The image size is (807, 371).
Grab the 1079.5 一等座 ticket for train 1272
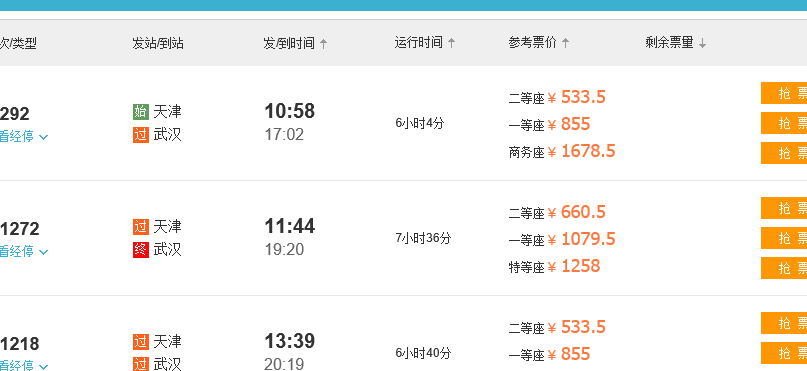pyautogui.click(x=784, y=238)
